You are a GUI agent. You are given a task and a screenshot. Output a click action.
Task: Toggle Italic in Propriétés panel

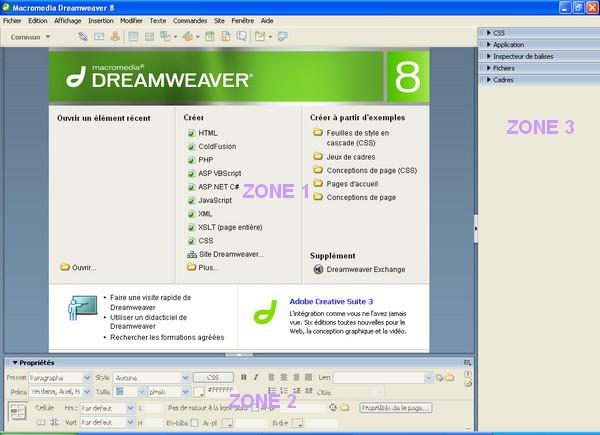256,377
